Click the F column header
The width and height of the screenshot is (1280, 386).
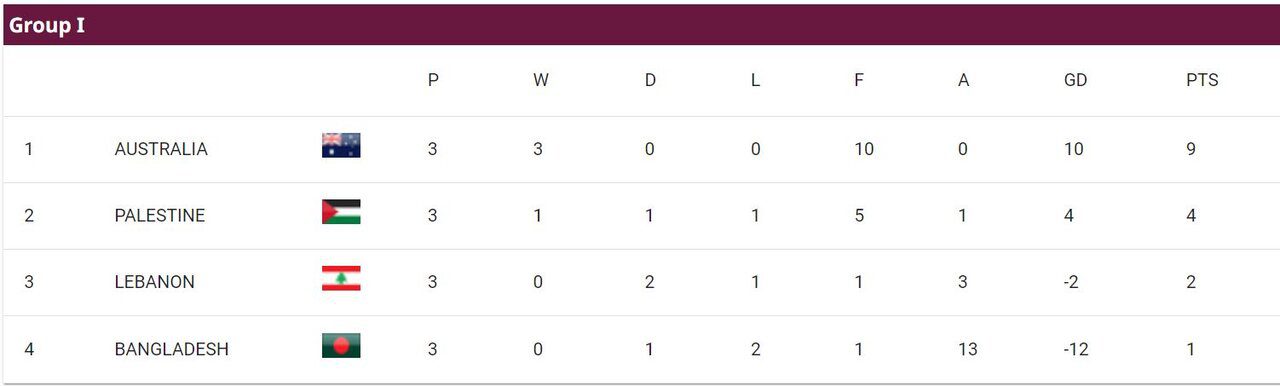(859, 80)
